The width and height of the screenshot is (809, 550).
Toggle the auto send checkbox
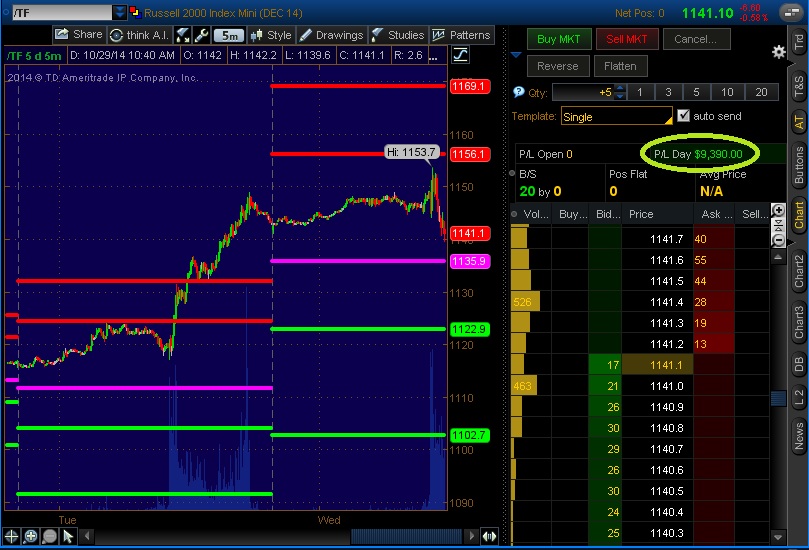[684, 116]
